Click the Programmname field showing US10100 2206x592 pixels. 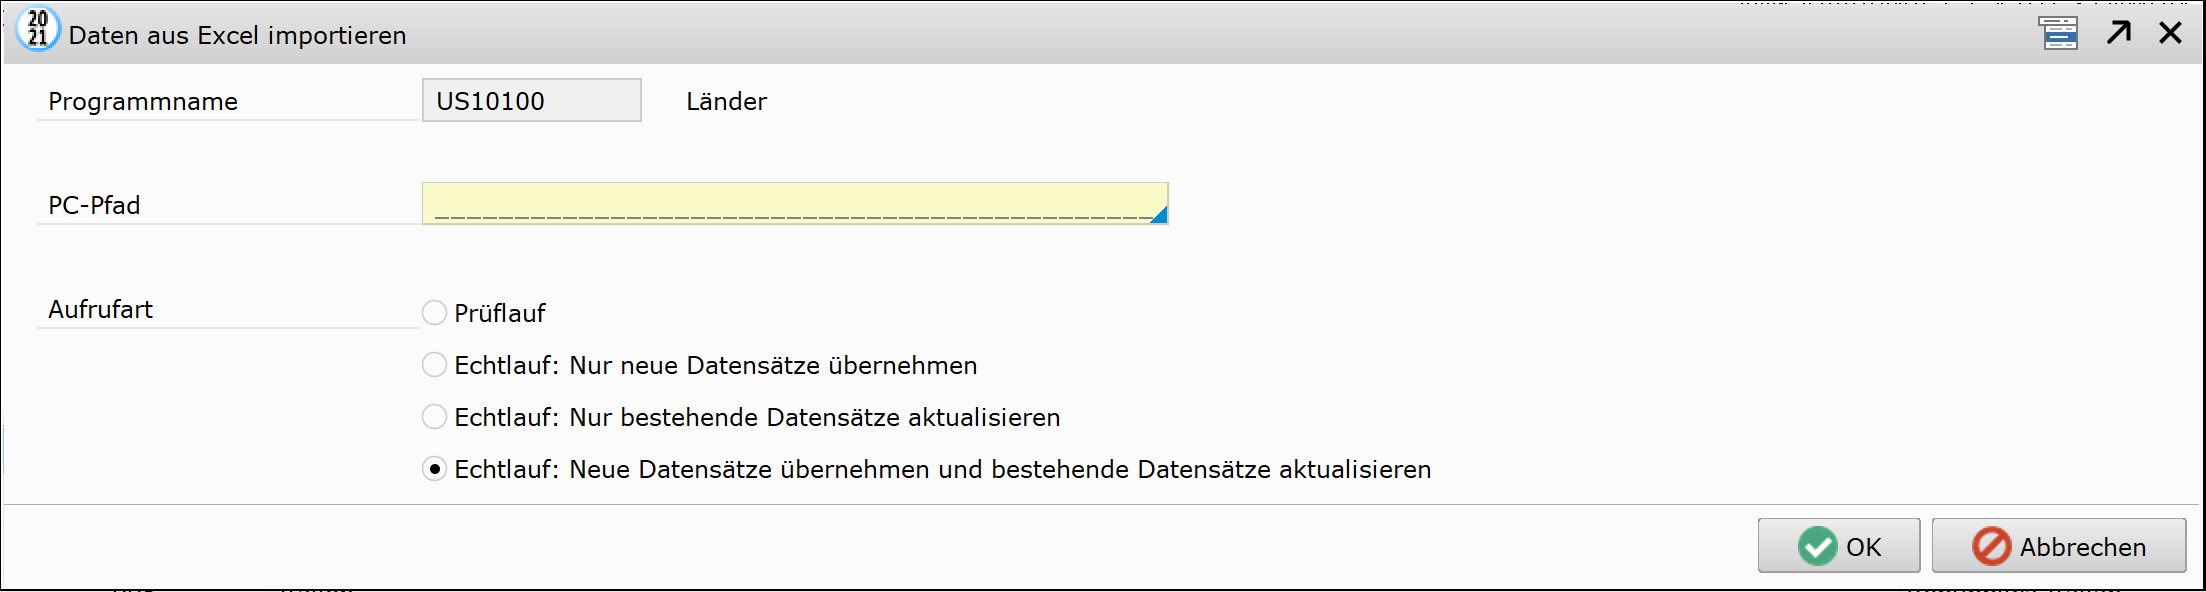point(532,100)
